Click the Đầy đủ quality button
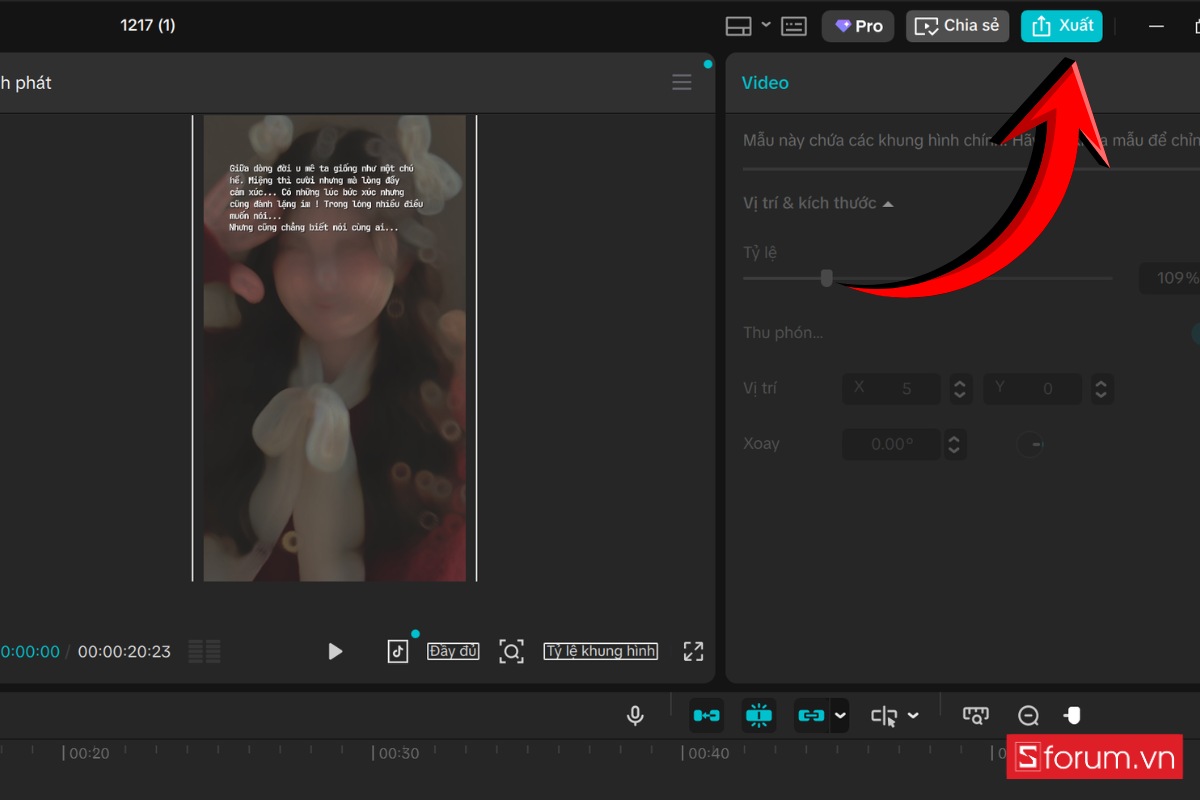1200x800 pixels. [x=453, y=652]
